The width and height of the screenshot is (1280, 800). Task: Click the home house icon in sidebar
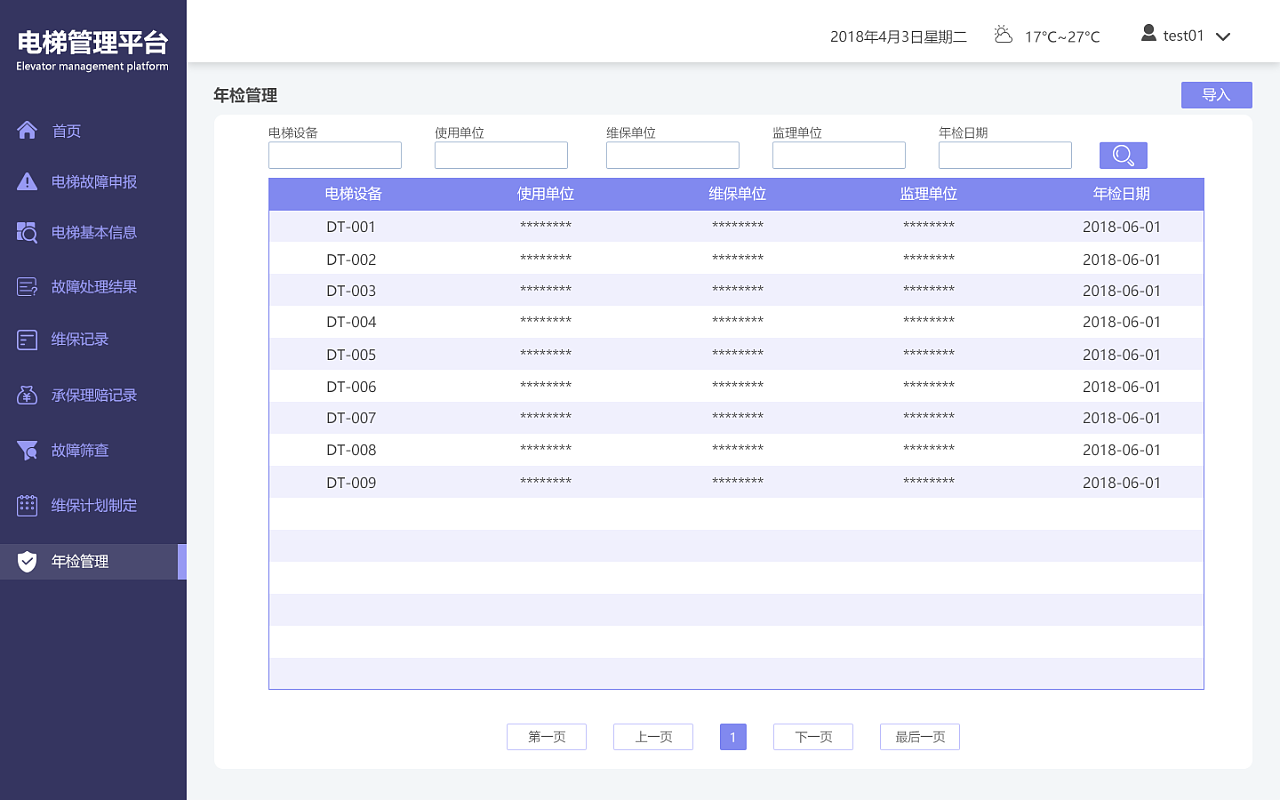[27, 130]
